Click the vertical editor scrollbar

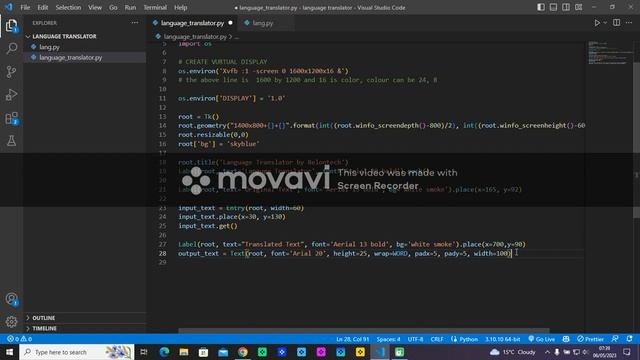636,140
